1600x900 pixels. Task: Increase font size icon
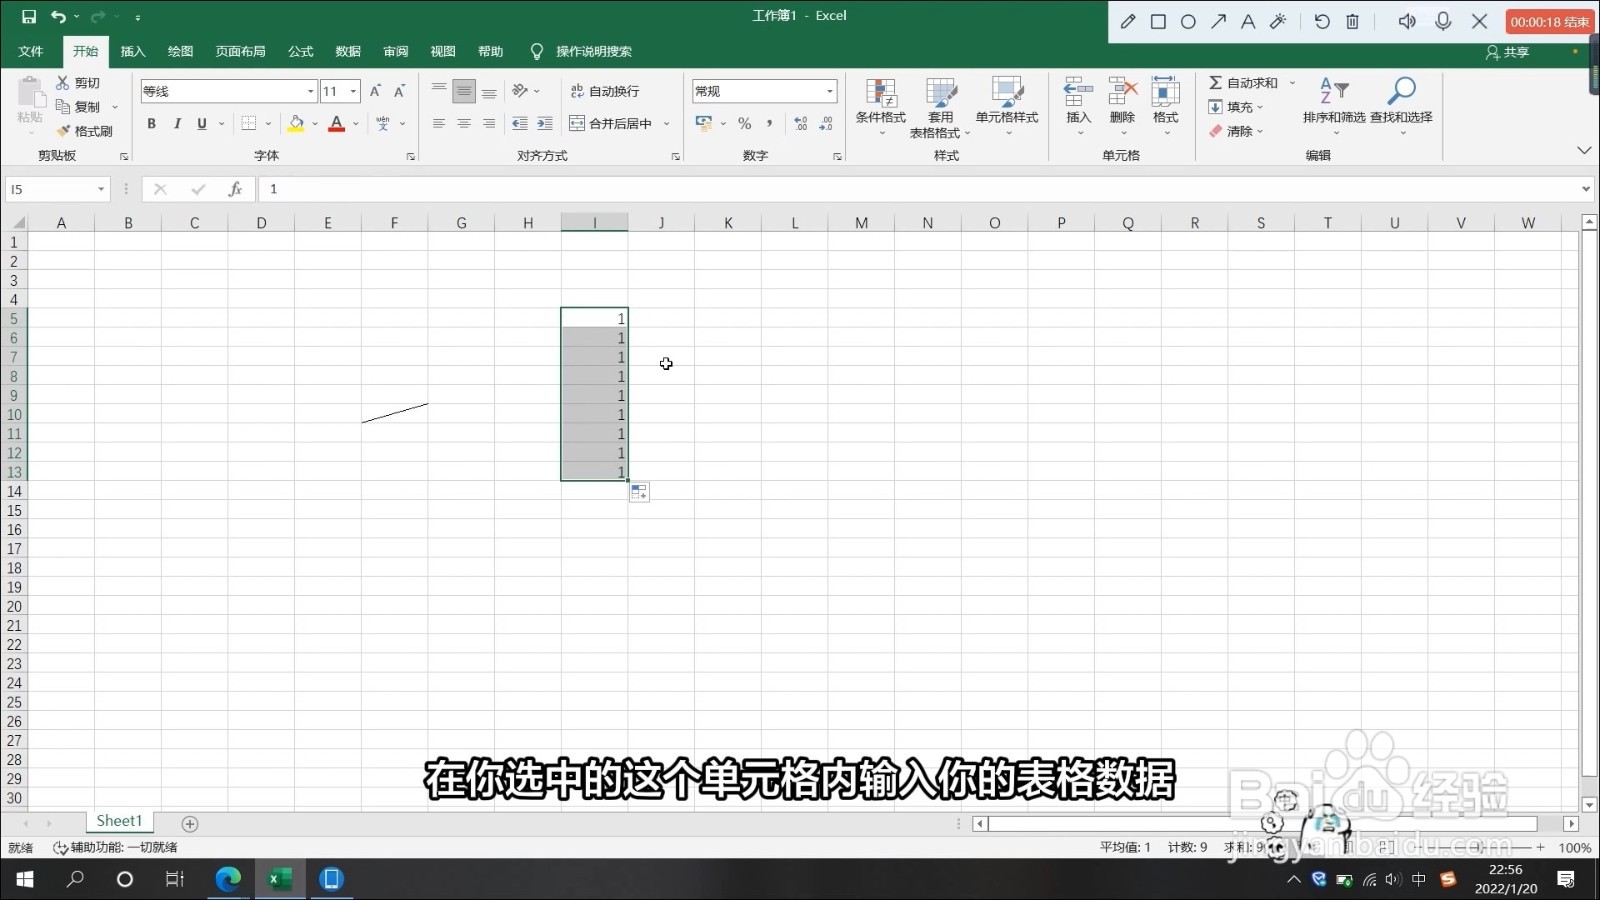pos(375,91)
